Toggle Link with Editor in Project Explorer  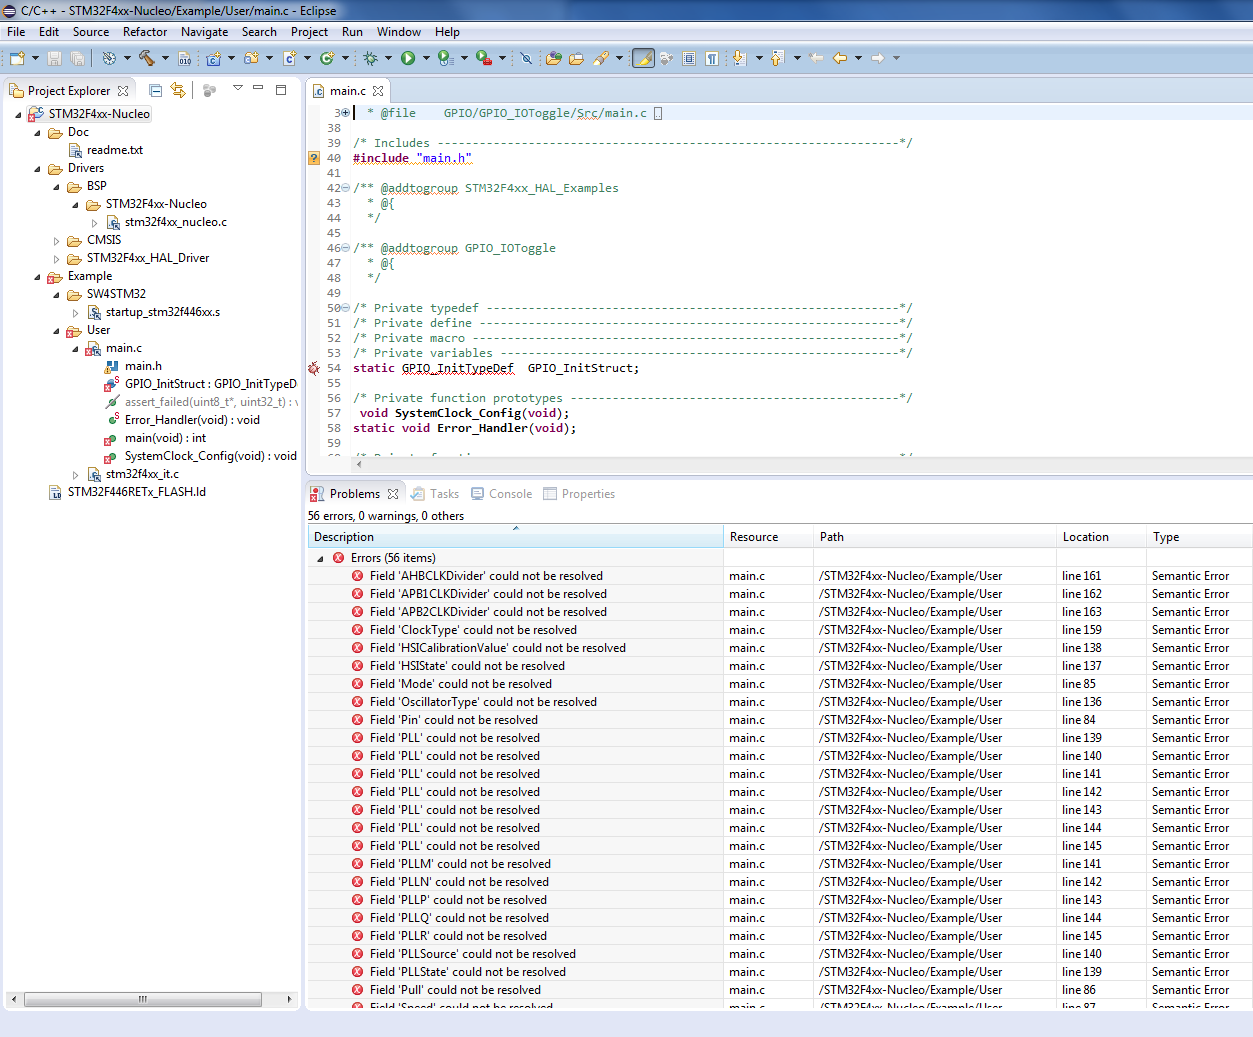[178, 90]
